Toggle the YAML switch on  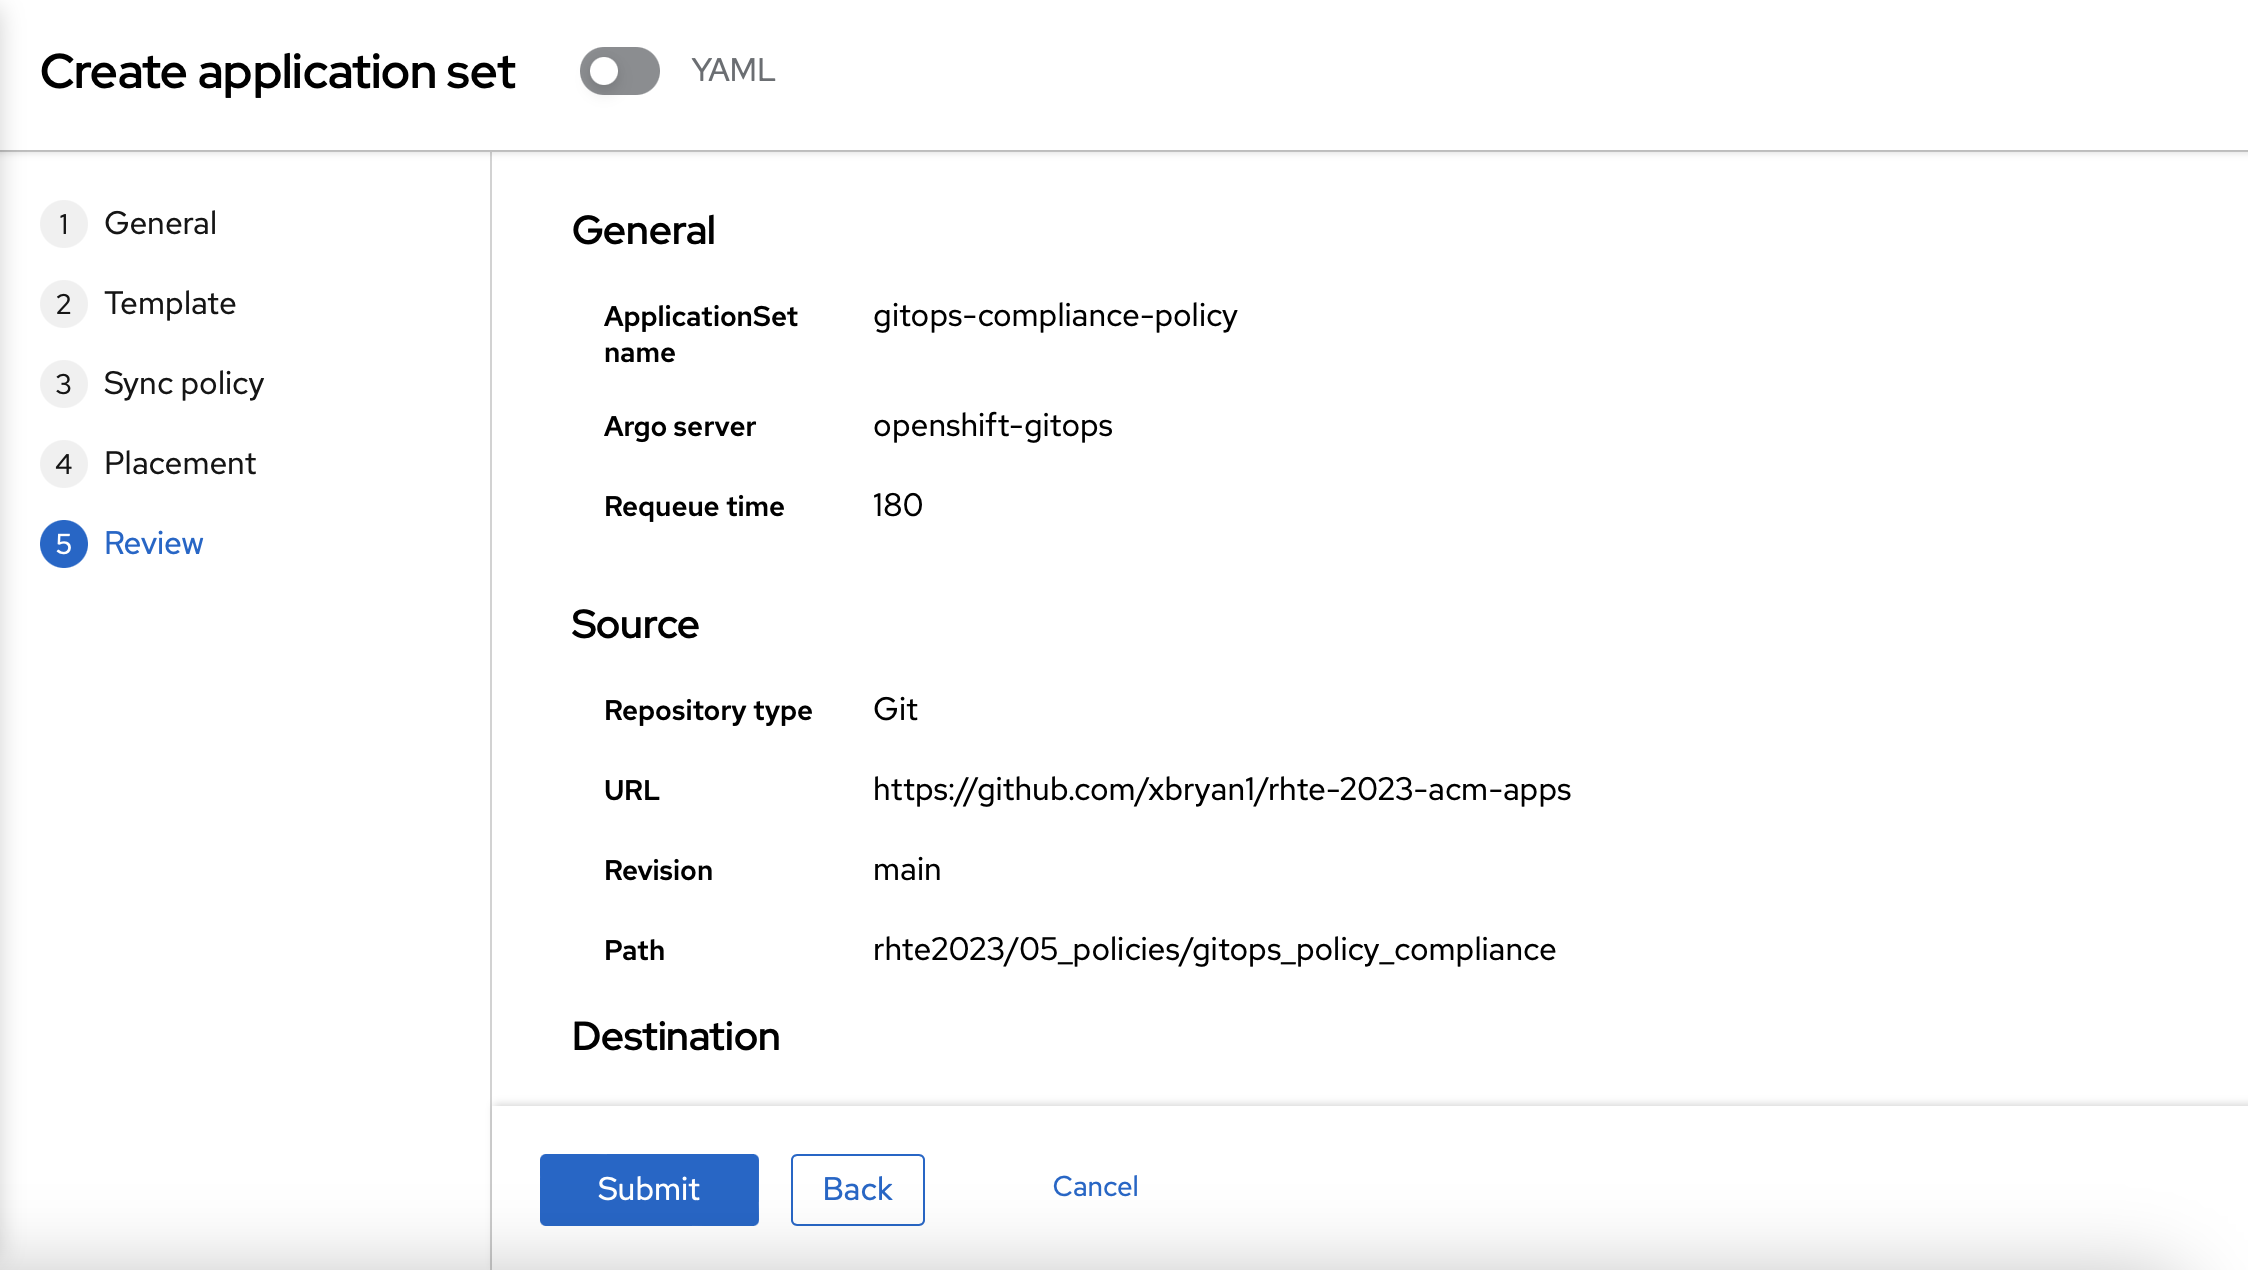coord(619,71)
